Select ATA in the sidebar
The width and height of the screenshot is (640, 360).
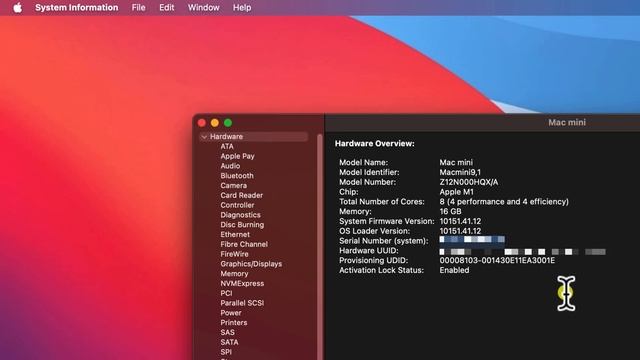point(227,146)
